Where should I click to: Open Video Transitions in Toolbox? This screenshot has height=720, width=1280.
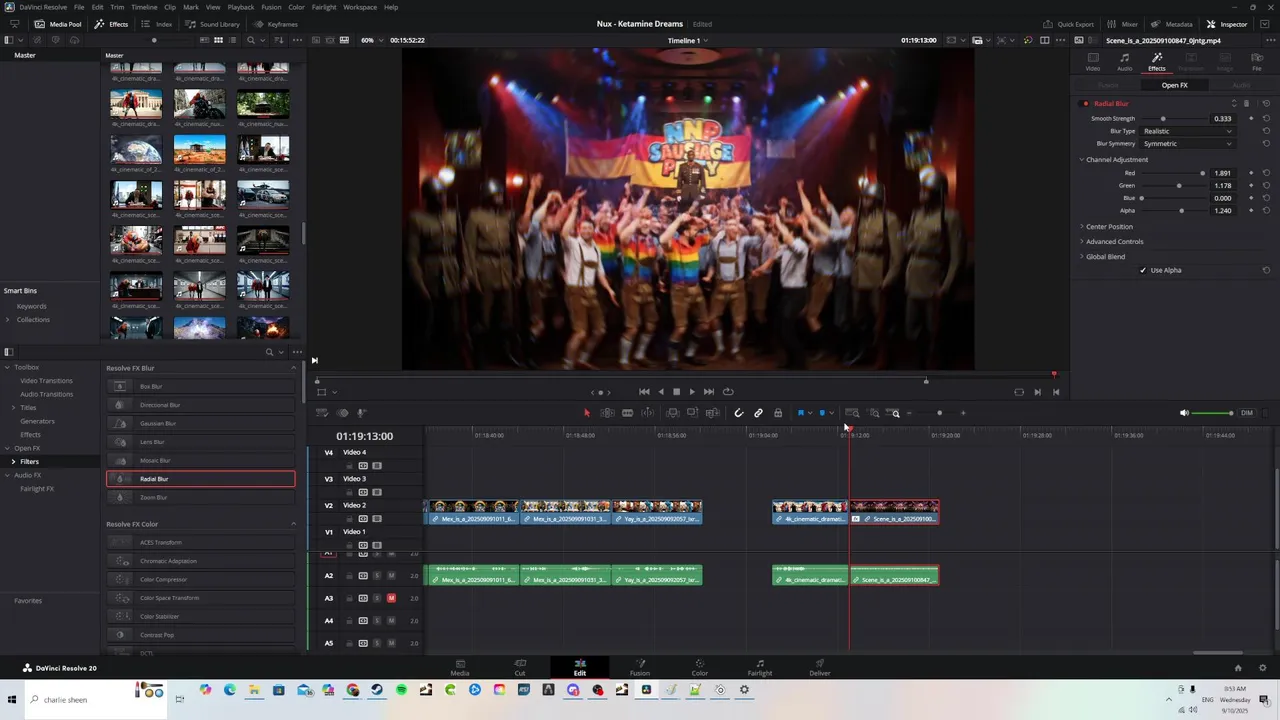pyautogui.click(x=46, y=381)
